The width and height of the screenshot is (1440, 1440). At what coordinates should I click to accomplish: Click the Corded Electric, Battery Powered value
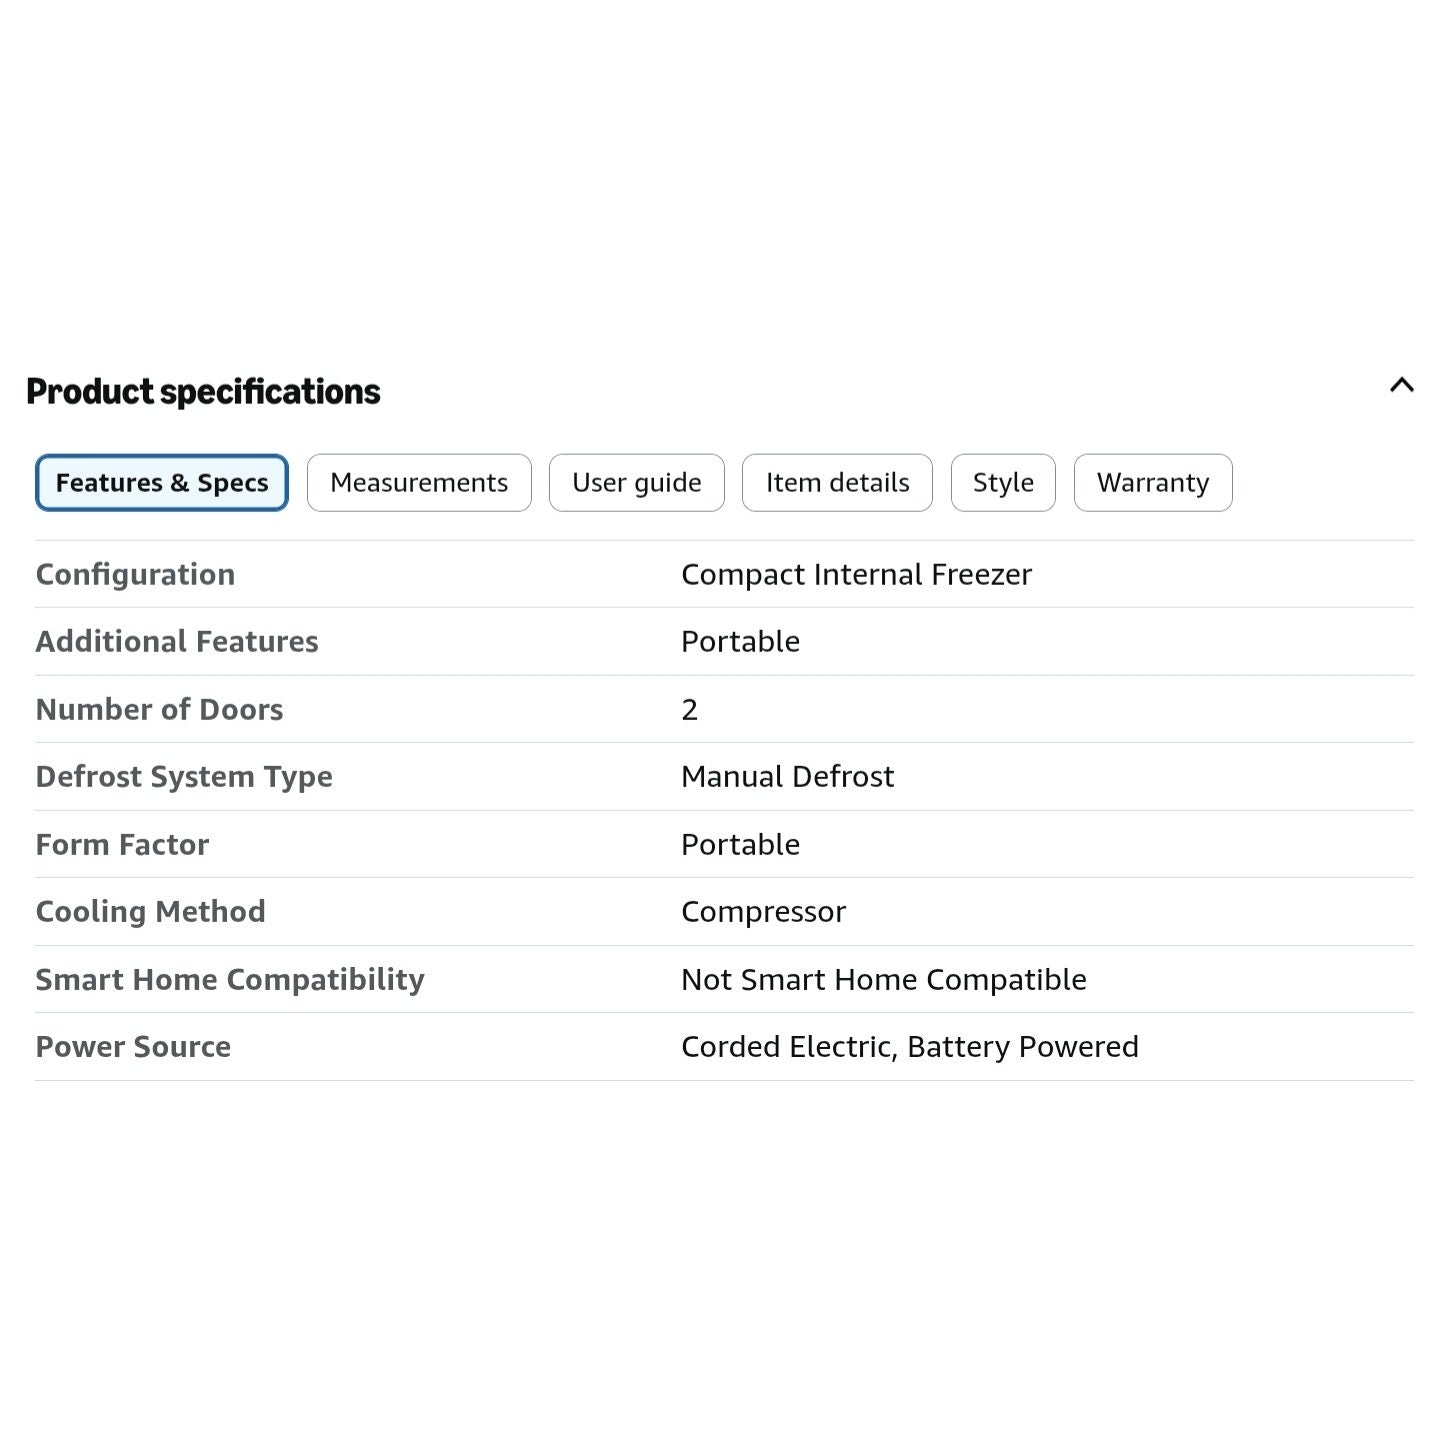910,1047
